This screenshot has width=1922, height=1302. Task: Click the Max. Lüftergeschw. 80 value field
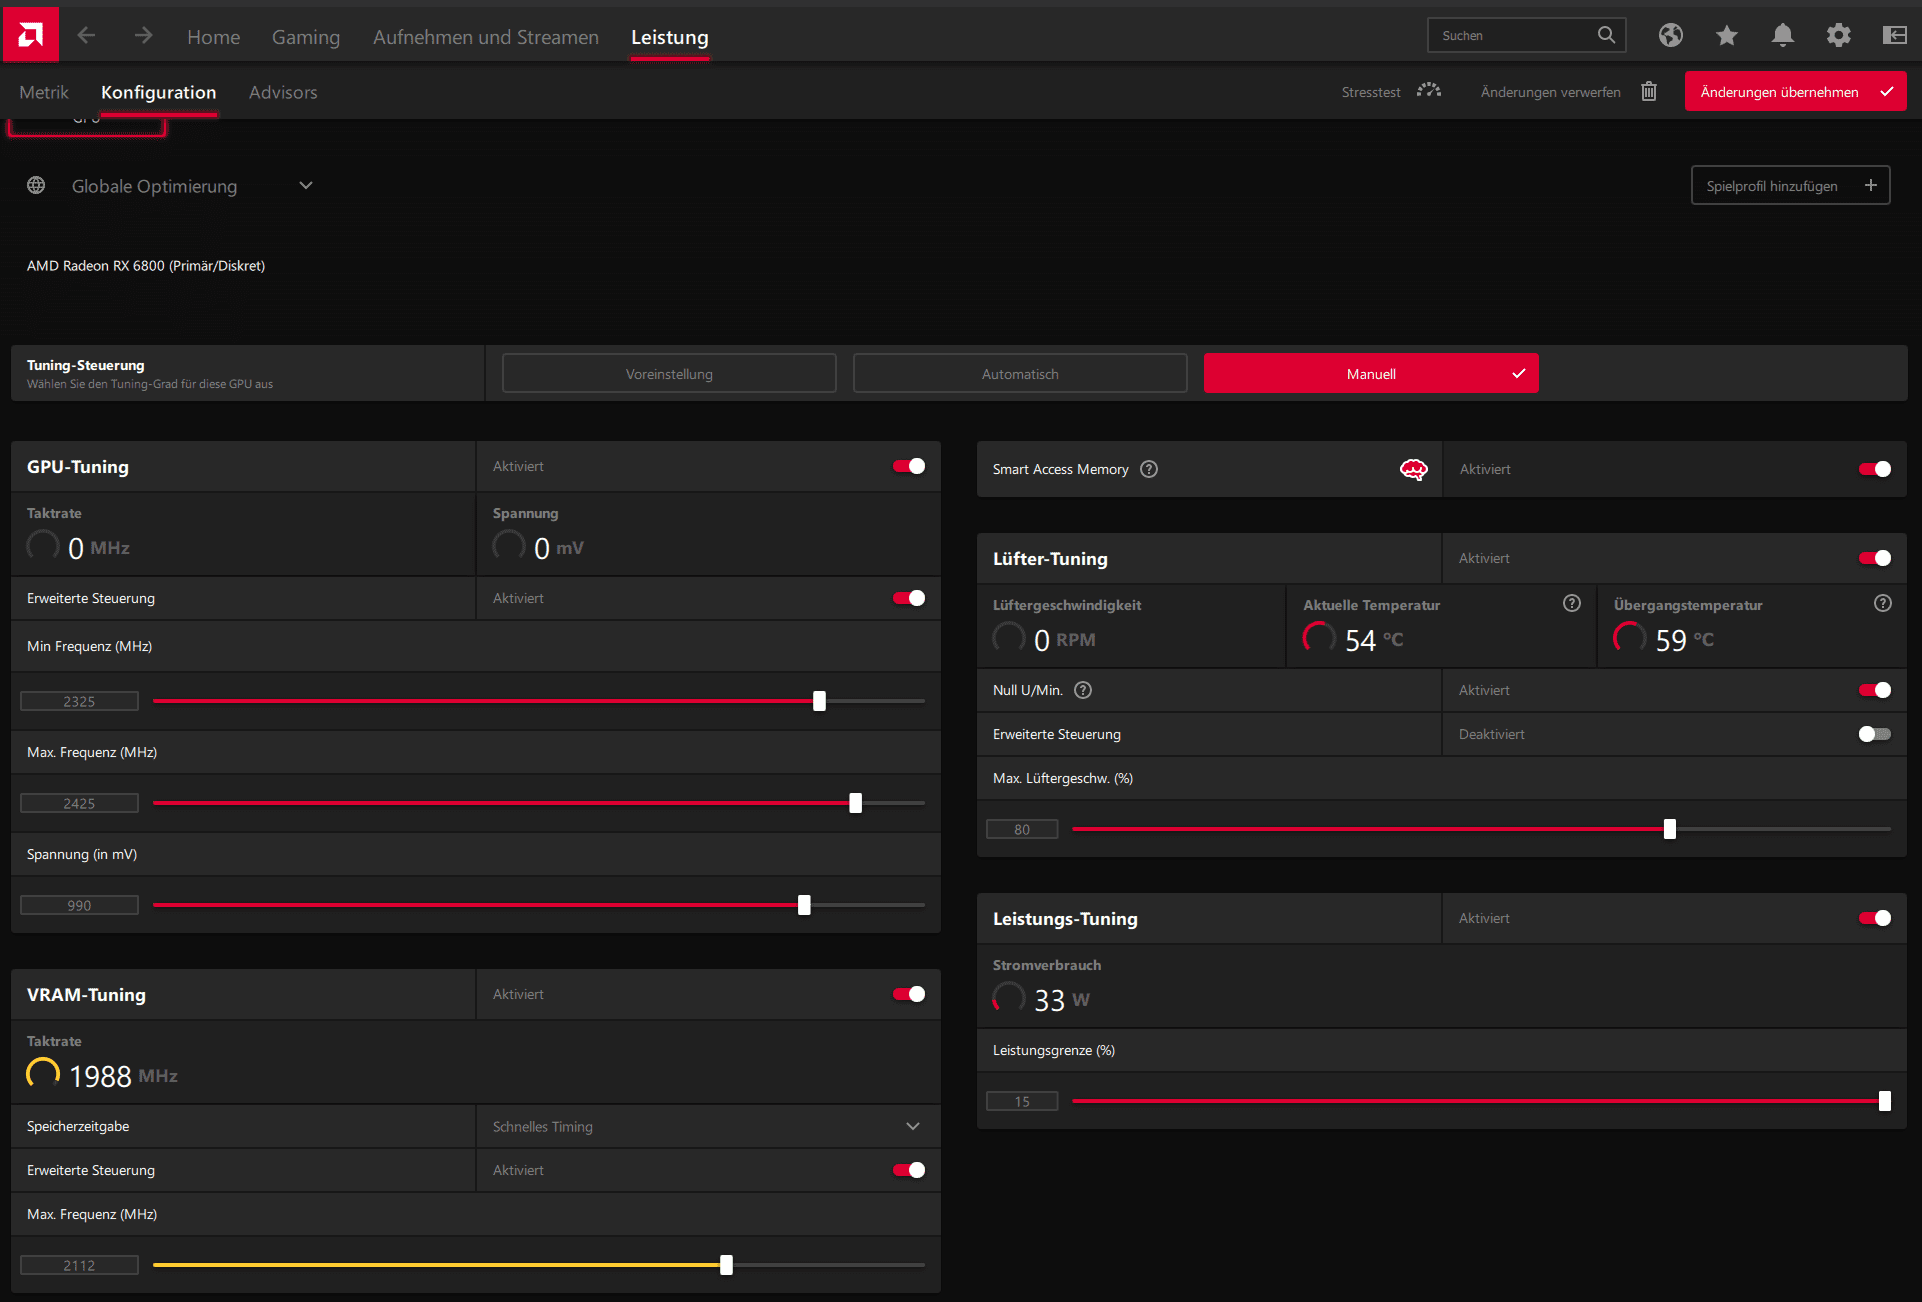click(x=1022, y=829)
